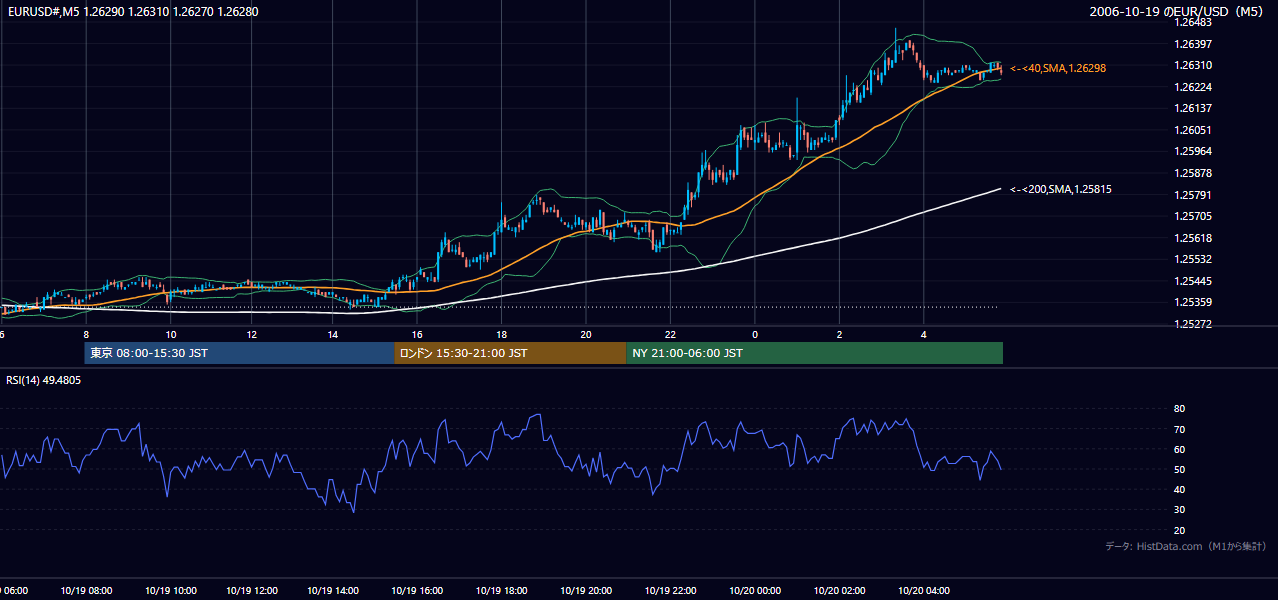
Task: Click hour tick 10 under price chart
Action: (x=171, y=335)
